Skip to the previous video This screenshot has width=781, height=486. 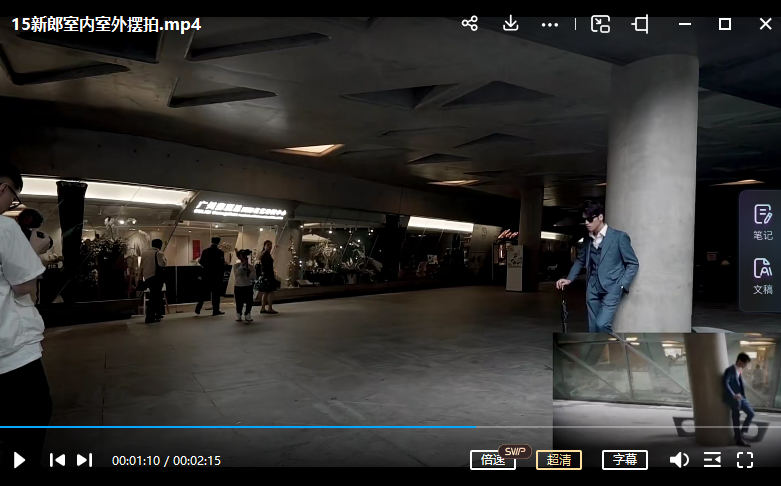coord(57,460)
